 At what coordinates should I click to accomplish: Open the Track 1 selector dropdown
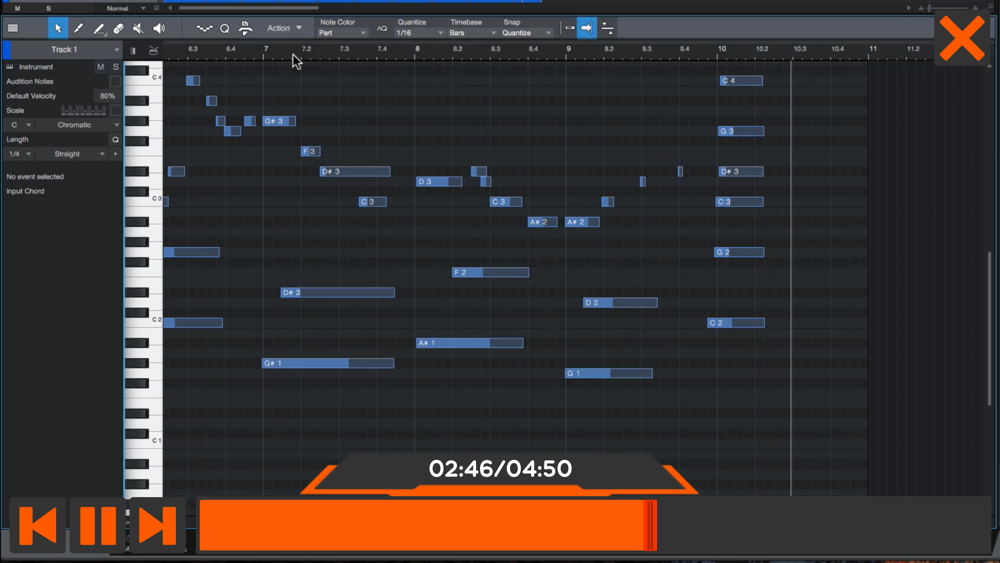point(66,50)
